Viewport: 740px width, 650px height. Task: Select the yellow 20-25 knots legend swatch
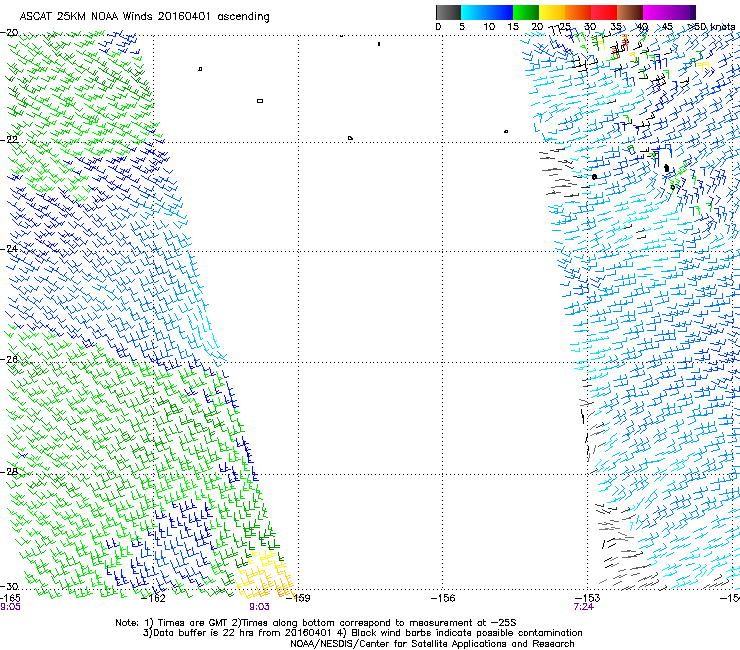[552, 12]
